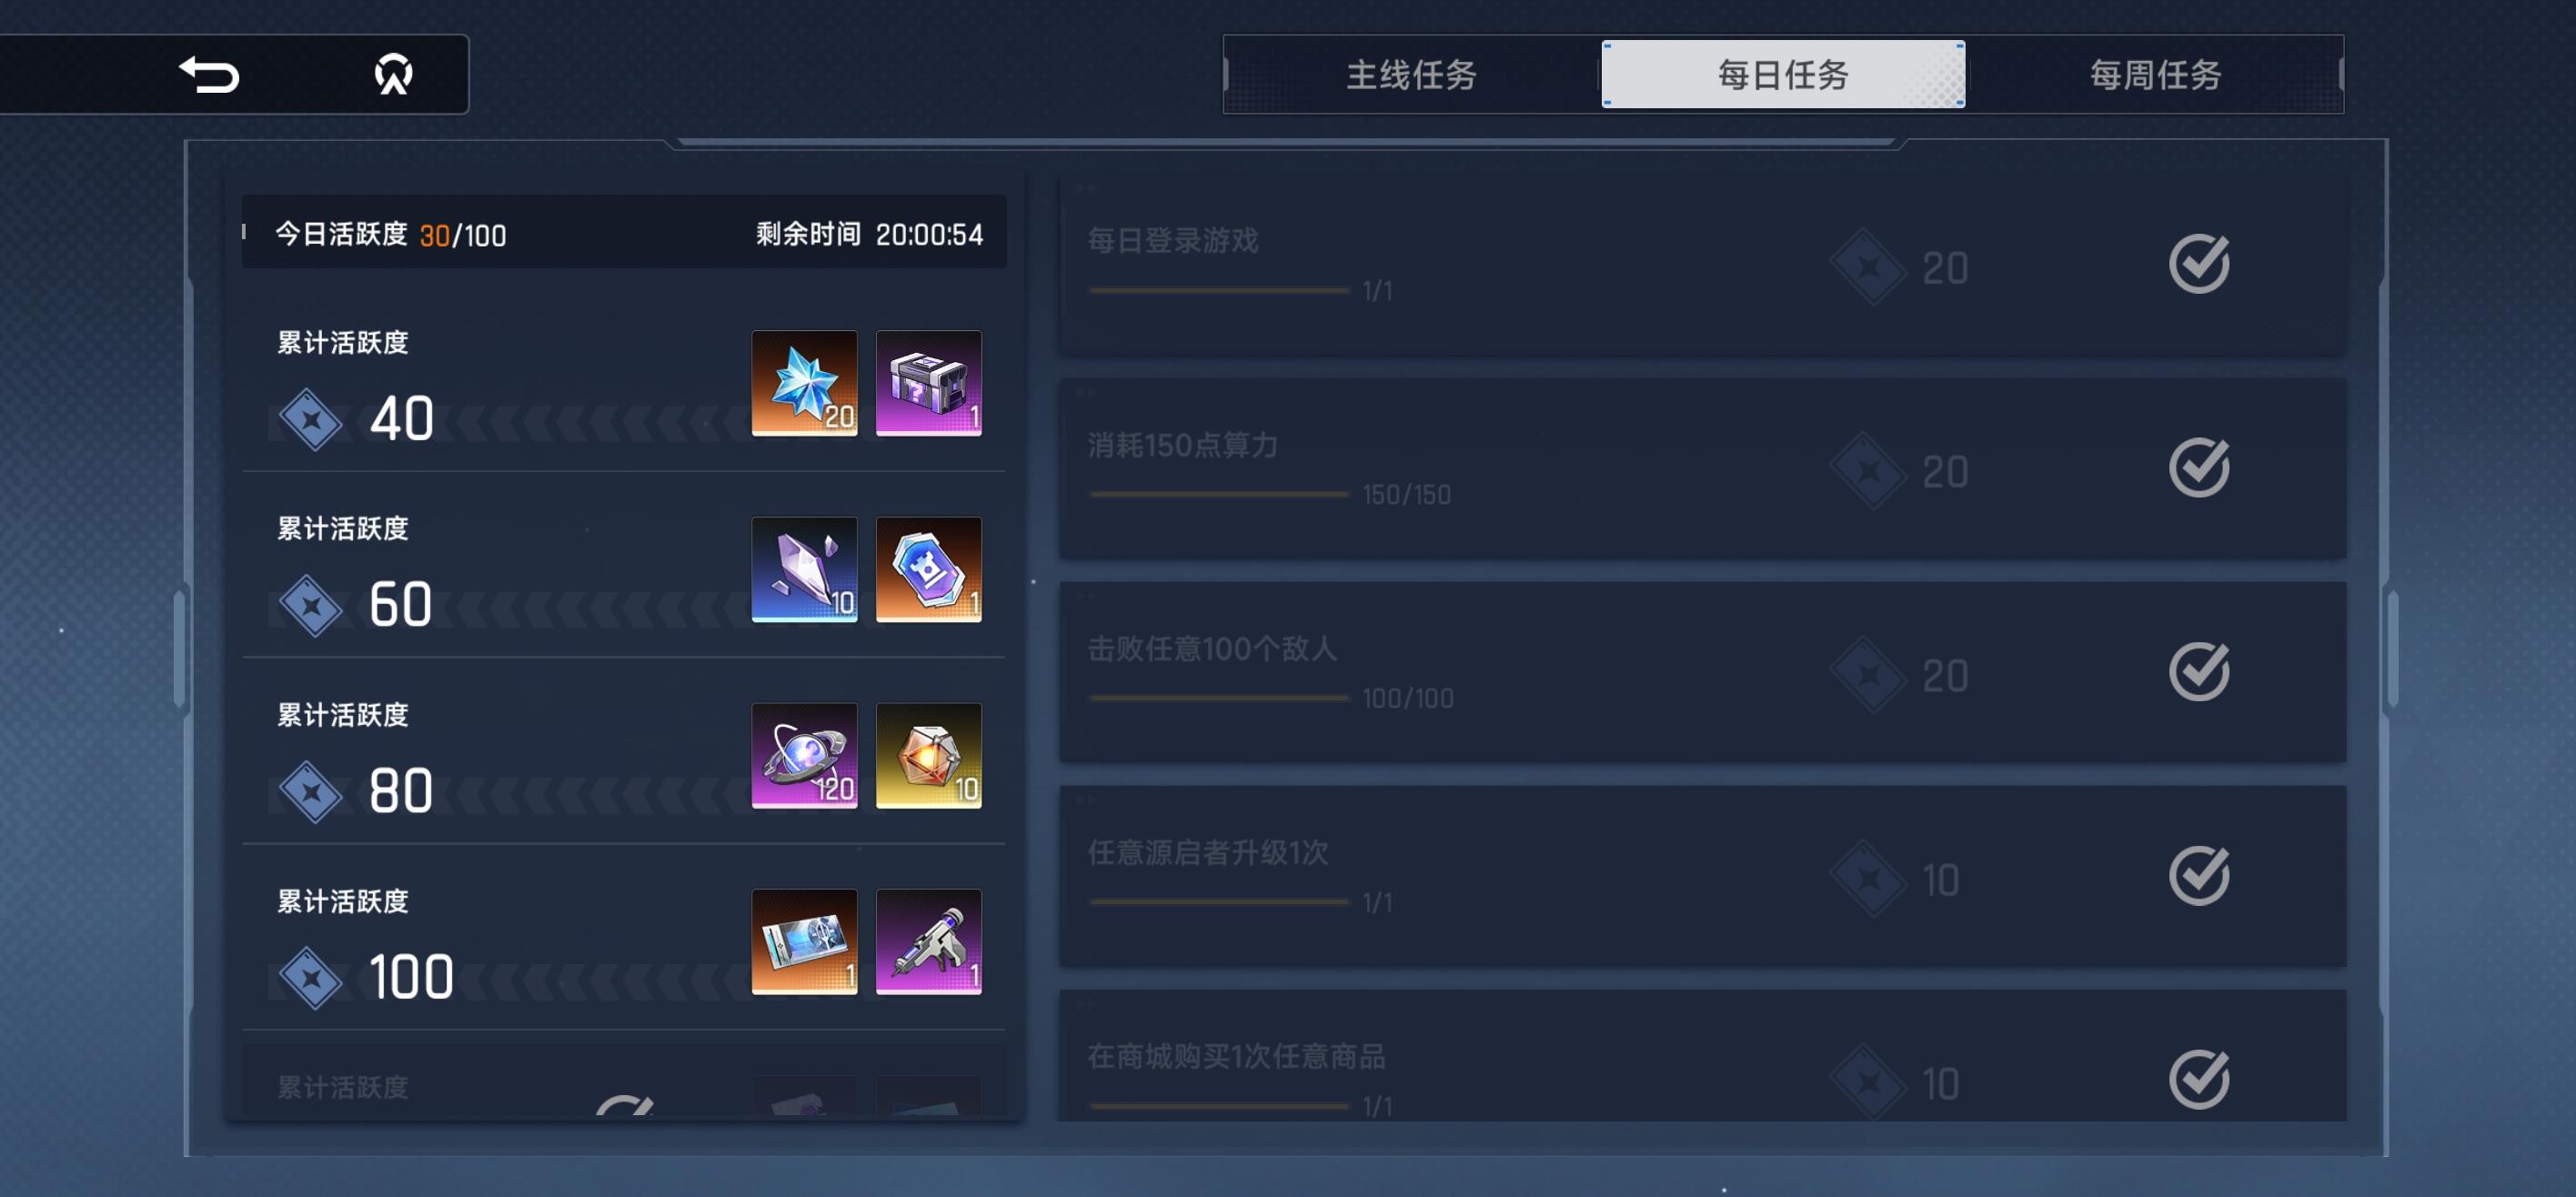Click checkmark for 每日登录游戏 task
This screenshot has height=1197, width=2576.
2198,264
